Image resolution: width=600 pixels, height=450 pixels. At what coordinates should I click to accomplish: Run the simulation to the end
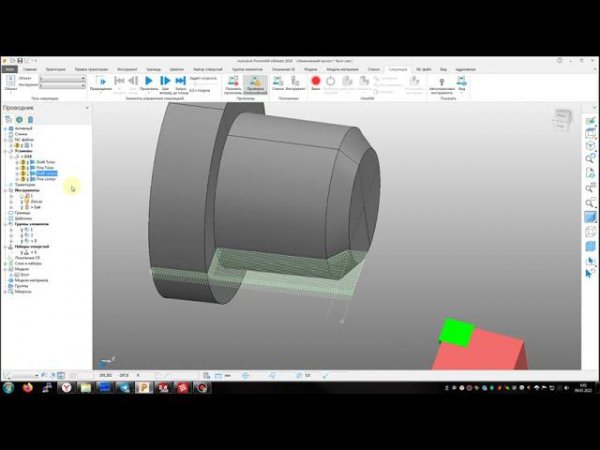coord(180,81)
